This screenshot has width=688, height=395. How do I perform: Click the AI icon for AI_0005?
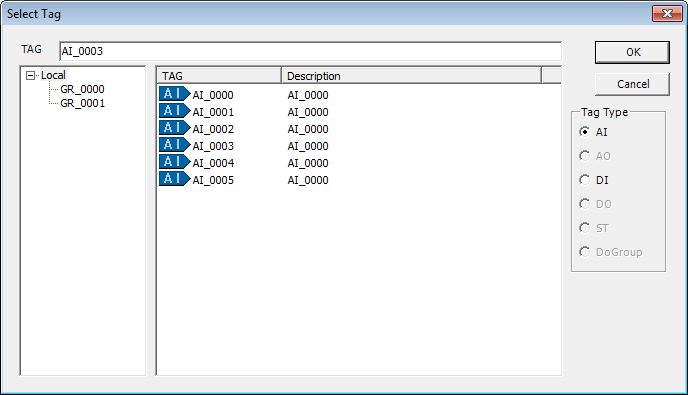pyautogui.click(x=175, y=179)
